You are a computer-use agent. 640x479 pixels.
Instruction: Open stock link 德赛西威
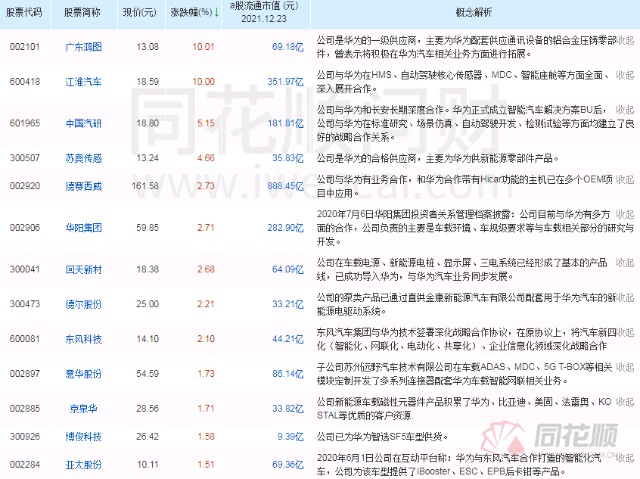tap(84, 186)
